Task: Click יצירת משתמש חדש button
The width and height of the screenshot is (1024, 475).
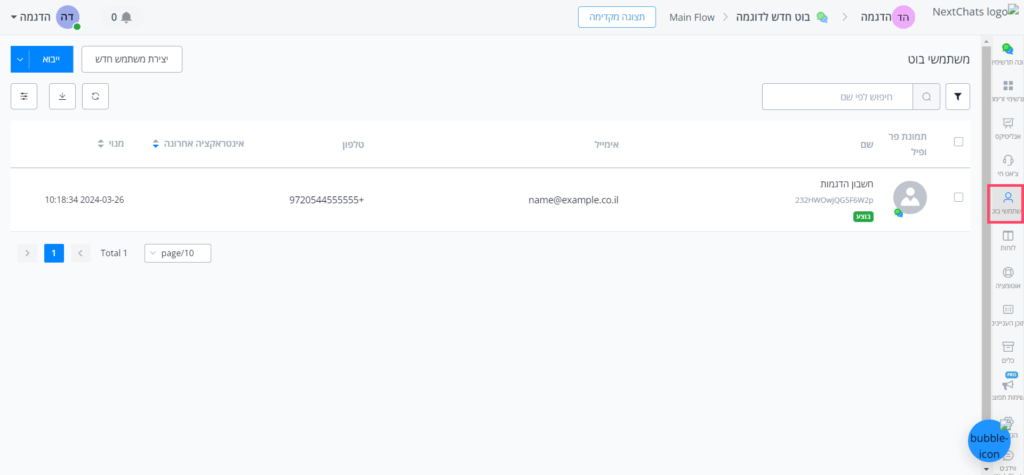Action: [132, 59]
